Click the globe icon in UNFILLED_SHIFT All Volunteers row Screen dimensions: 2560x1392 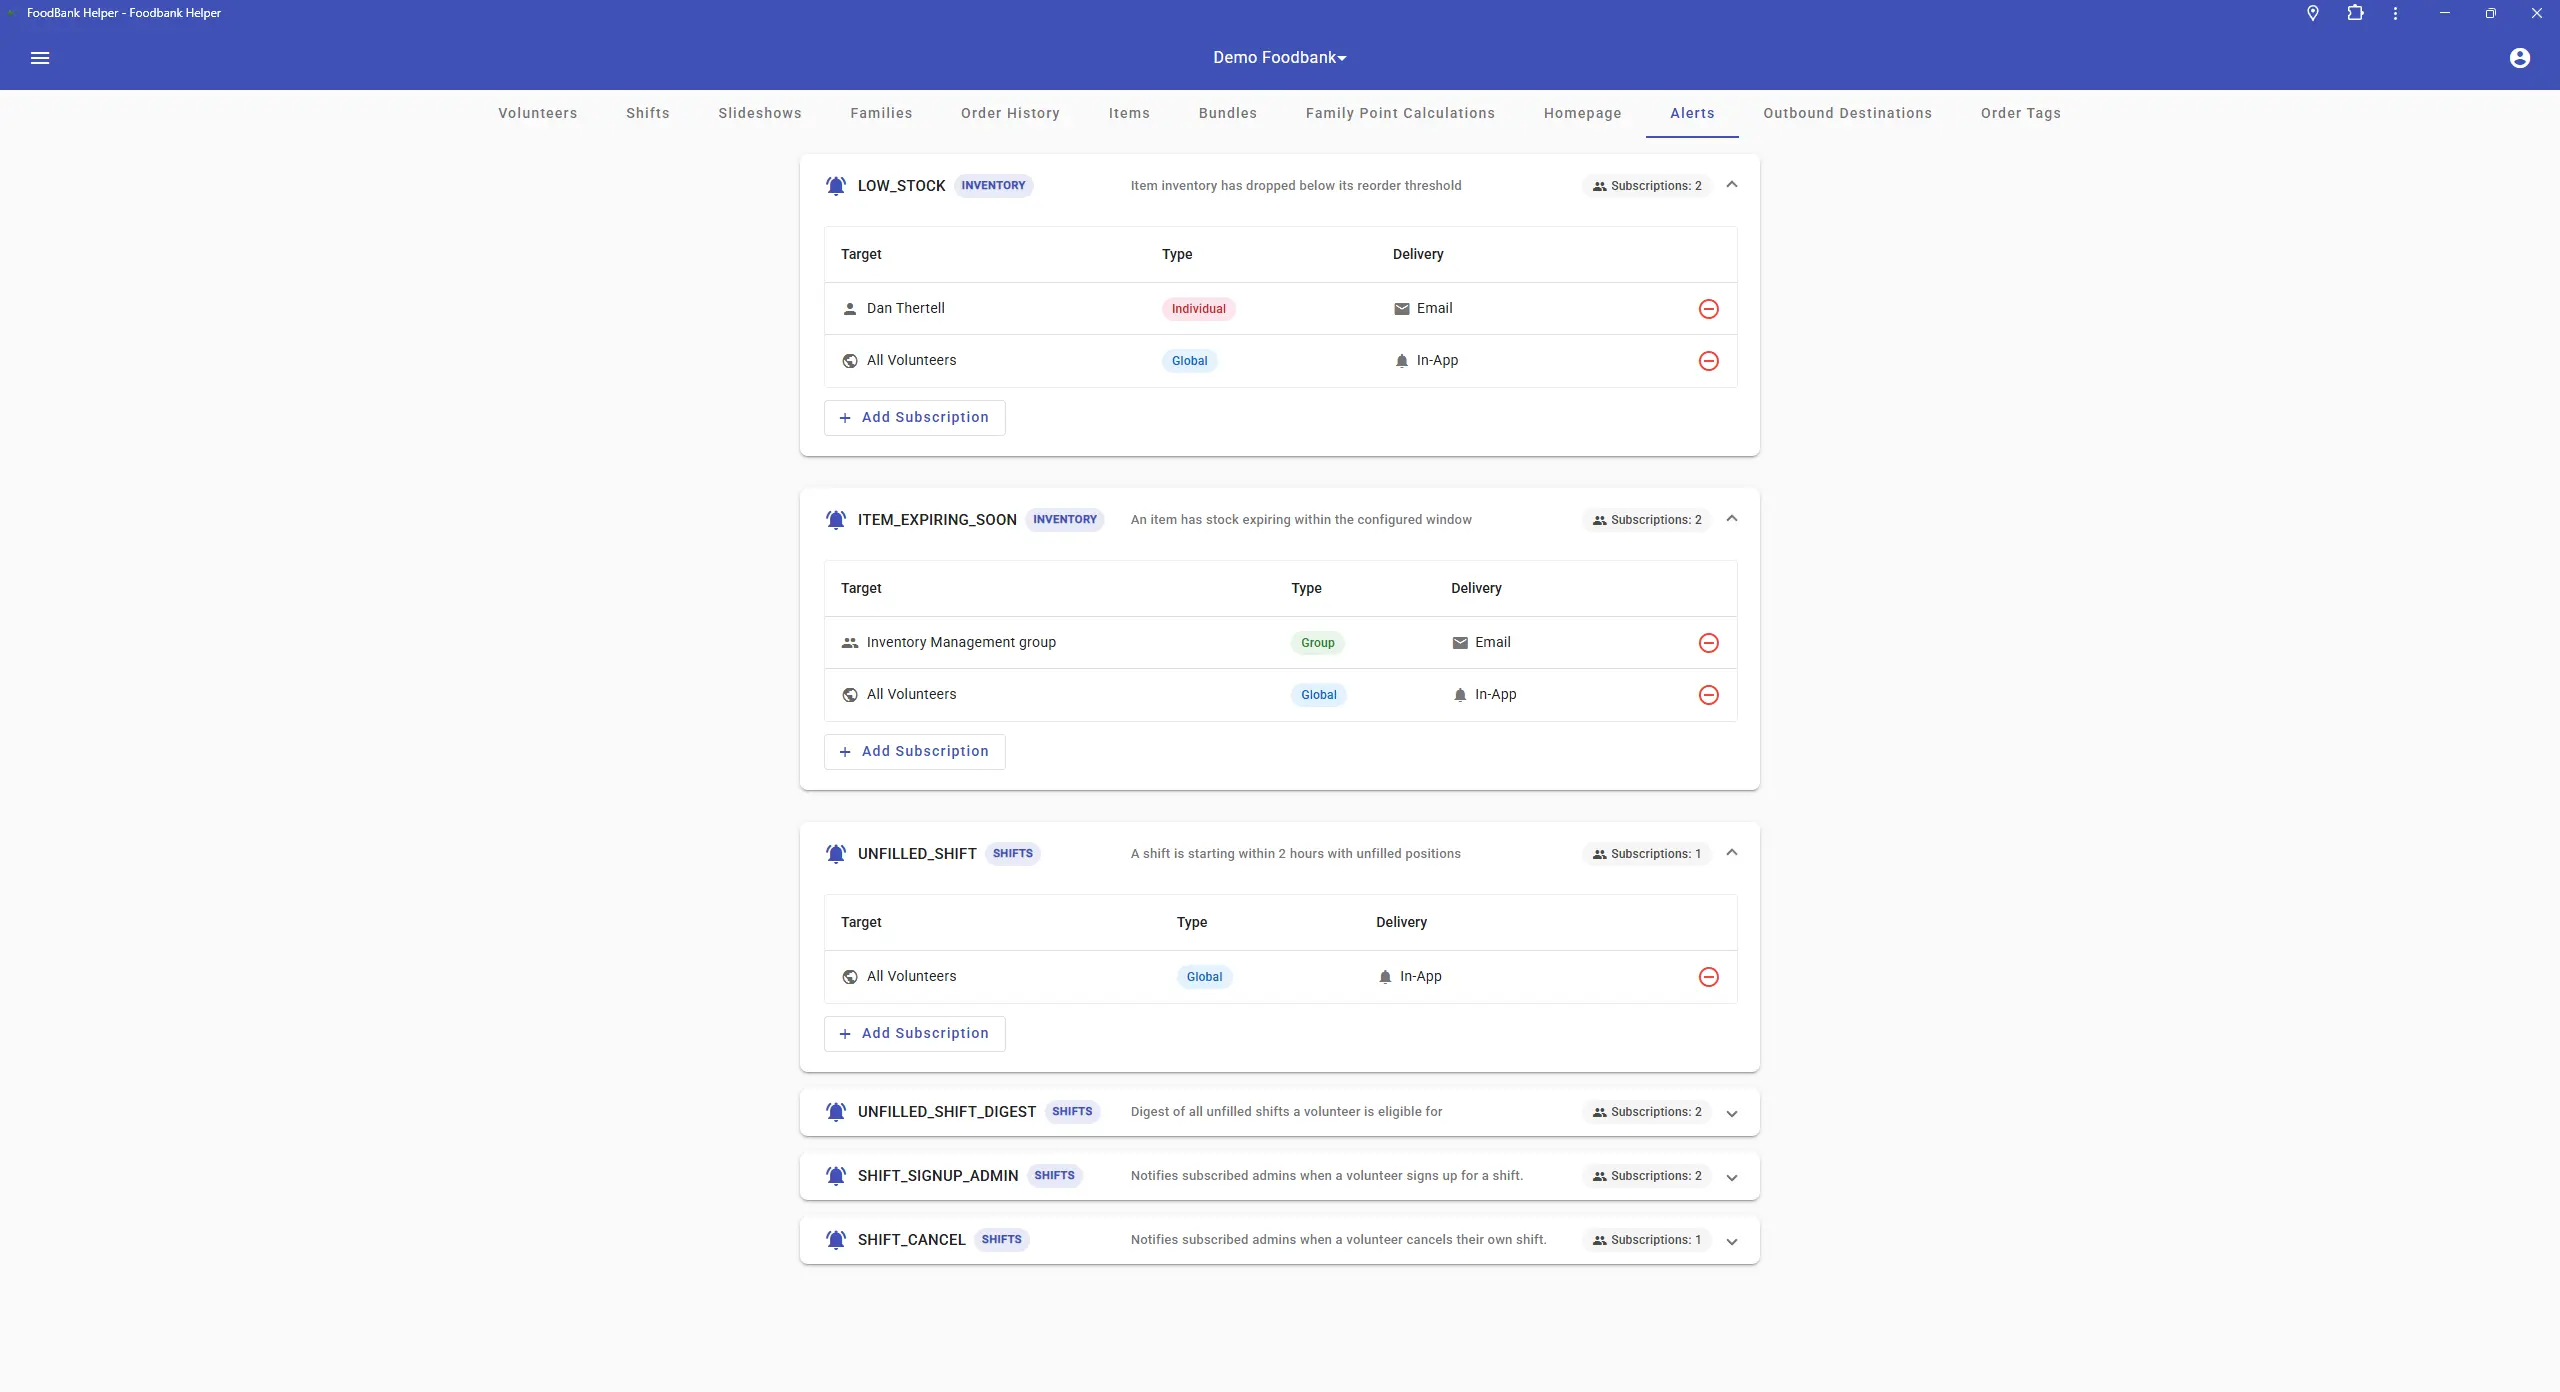tap(849, 977)
